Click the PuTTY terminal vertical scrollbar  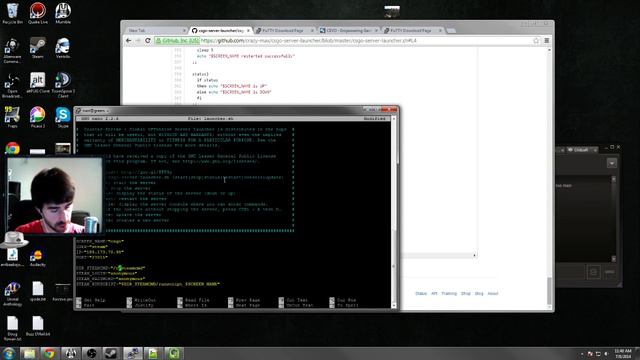click(x=394, y=212)
